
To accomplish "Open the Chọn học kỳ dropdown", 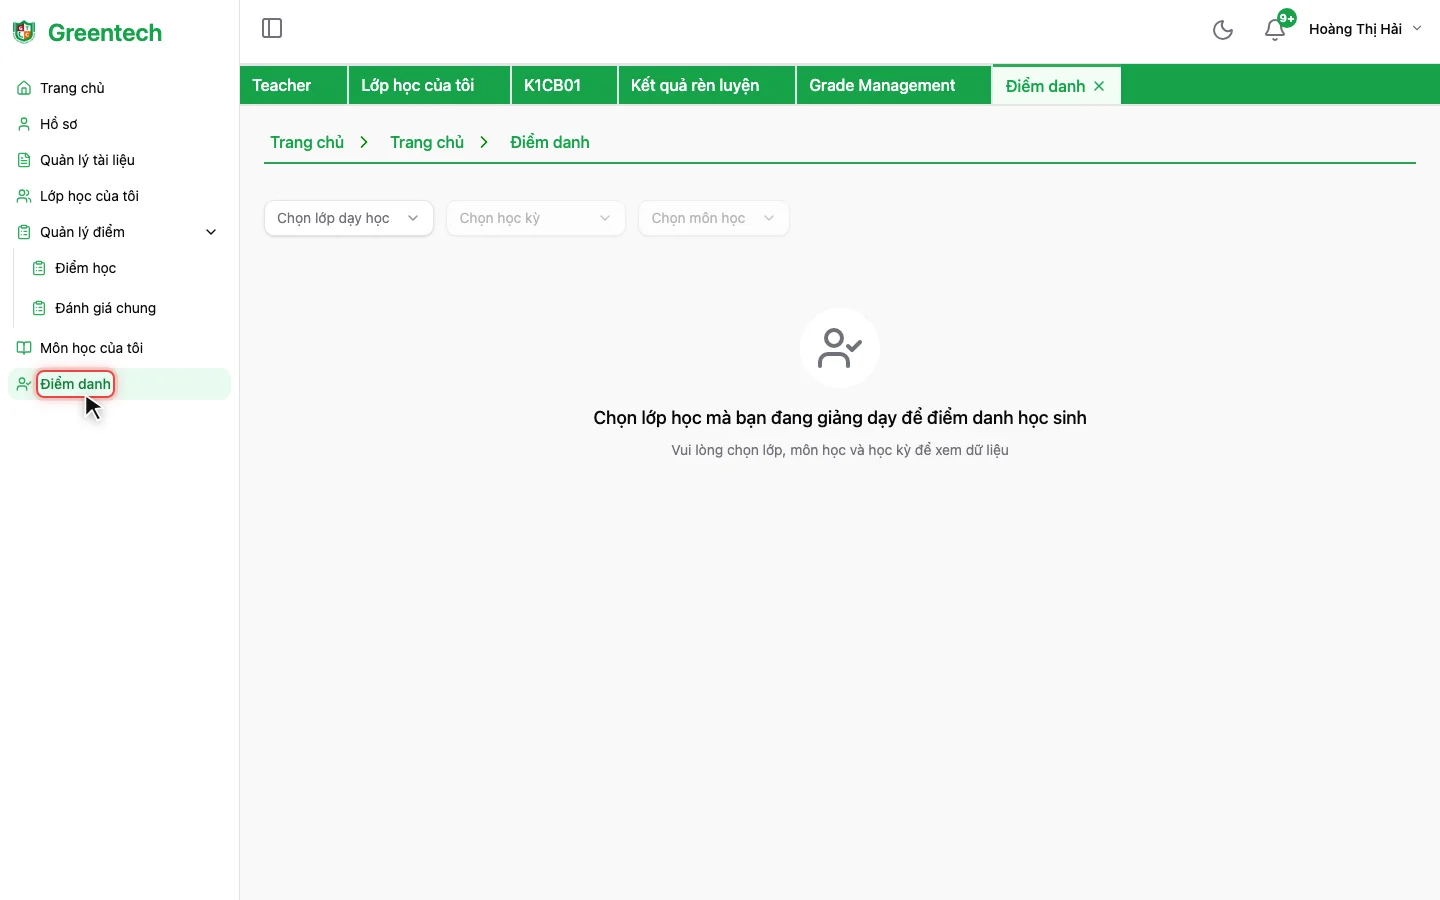I will pos(535,218).
